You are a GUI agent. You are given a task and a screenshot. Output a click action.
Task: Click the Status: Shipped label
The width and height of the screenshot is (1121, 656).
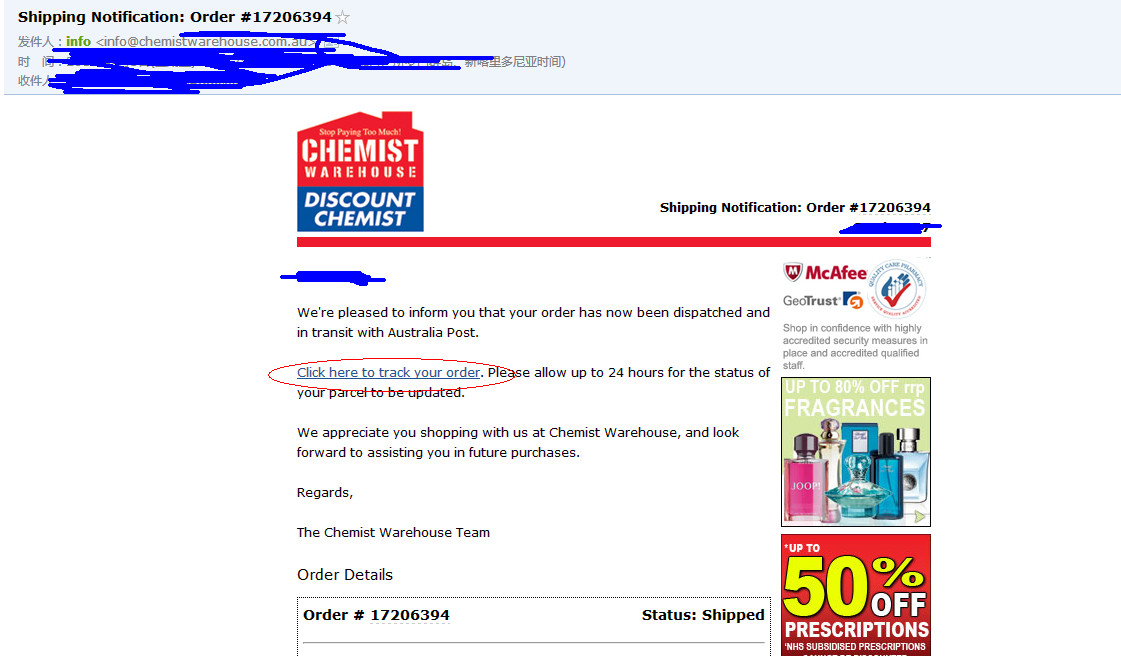click(703, 615)
